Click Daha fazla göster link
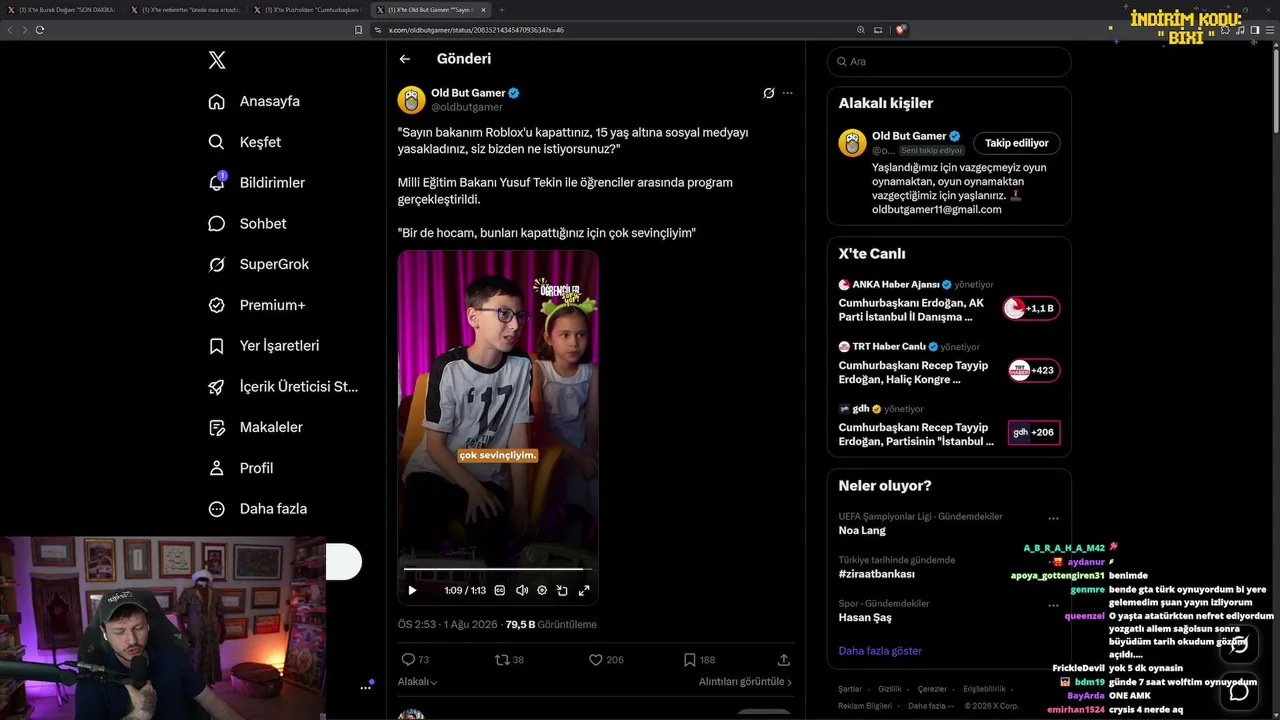The image size is (1280, 720). pos(880,651)
